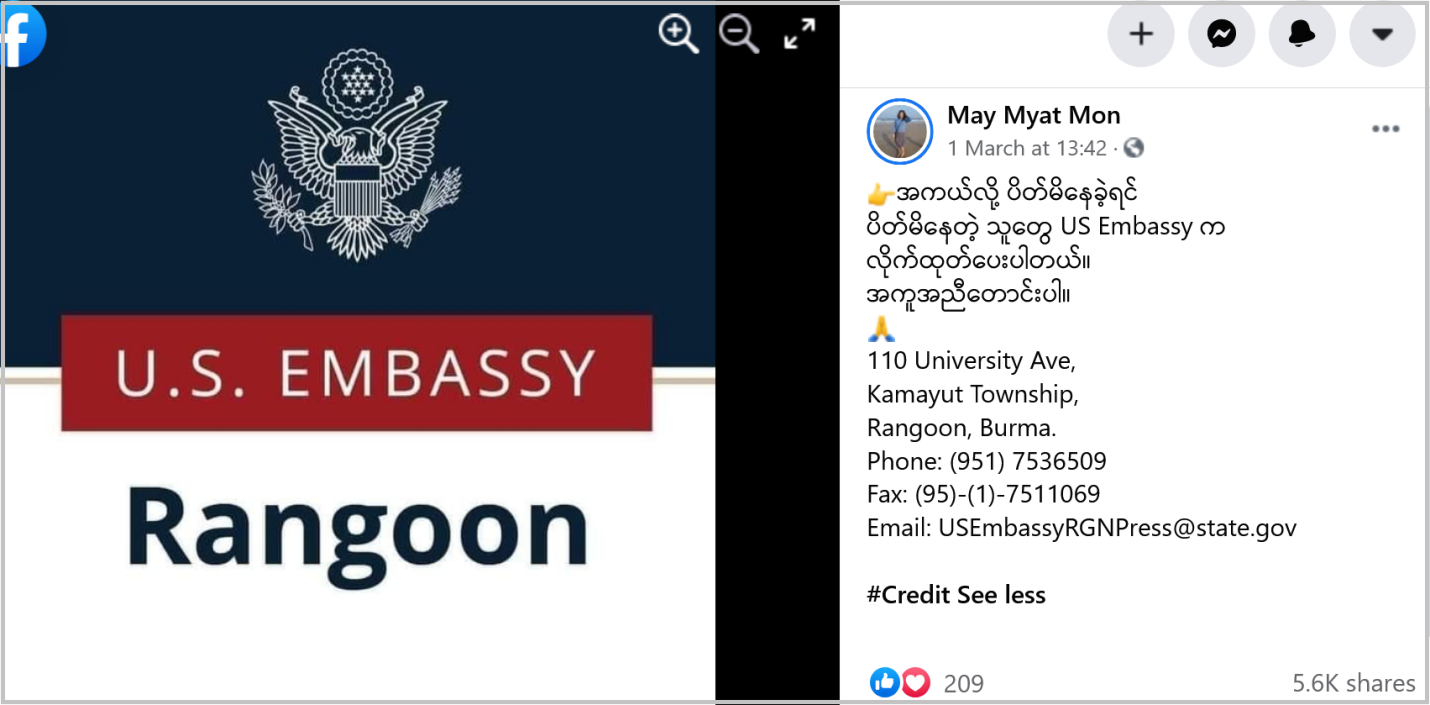Expand the account dropdown arrow

[x=1382, y=34]
